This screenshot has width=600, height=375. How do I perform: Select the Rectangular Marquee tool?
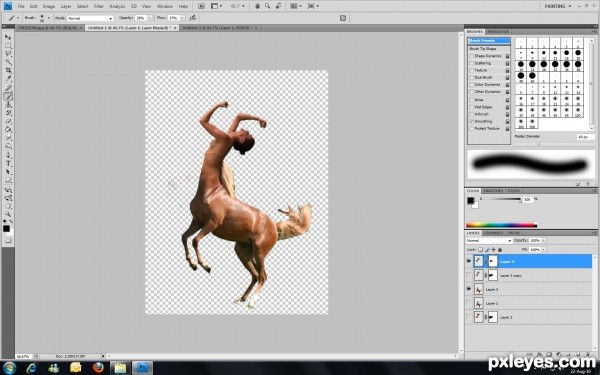click(x=8, y=46)
